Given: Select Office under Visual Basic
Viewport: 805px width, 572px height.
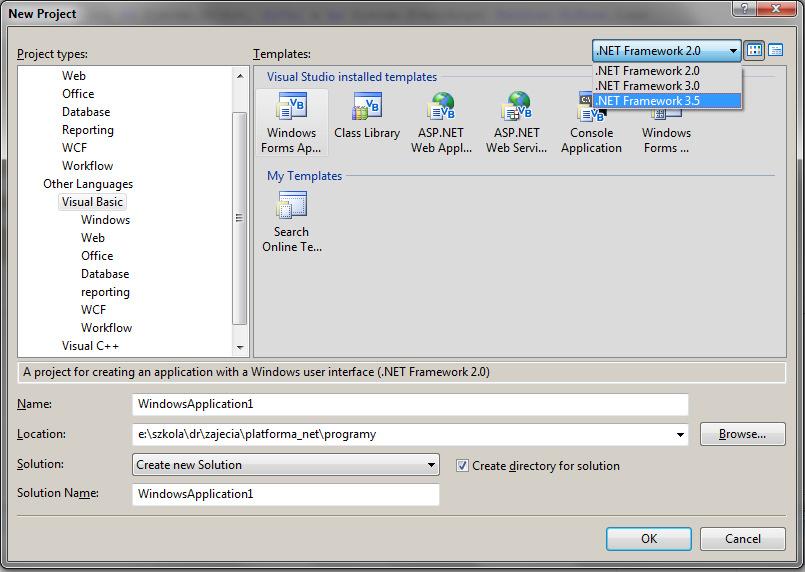Looking at the screenshot, I should coord(97,256).
